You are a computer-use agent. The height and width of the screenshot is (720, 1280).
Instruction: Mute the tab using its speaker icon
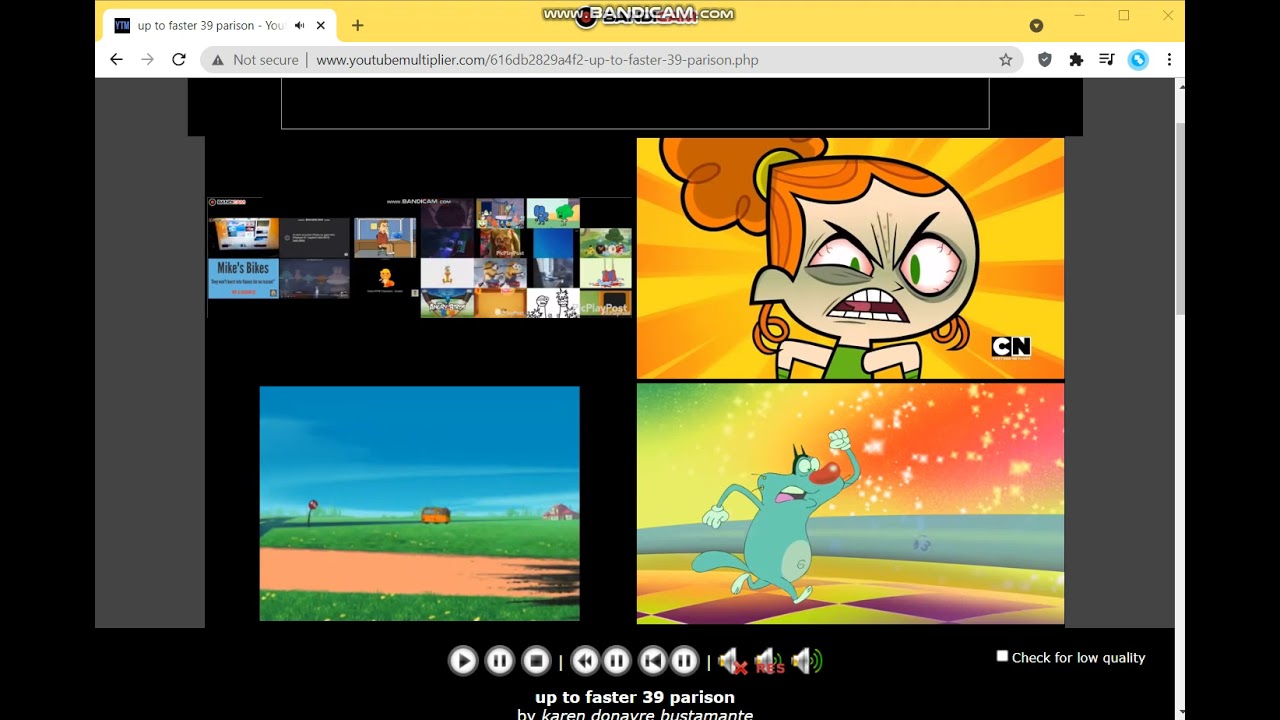299,25
